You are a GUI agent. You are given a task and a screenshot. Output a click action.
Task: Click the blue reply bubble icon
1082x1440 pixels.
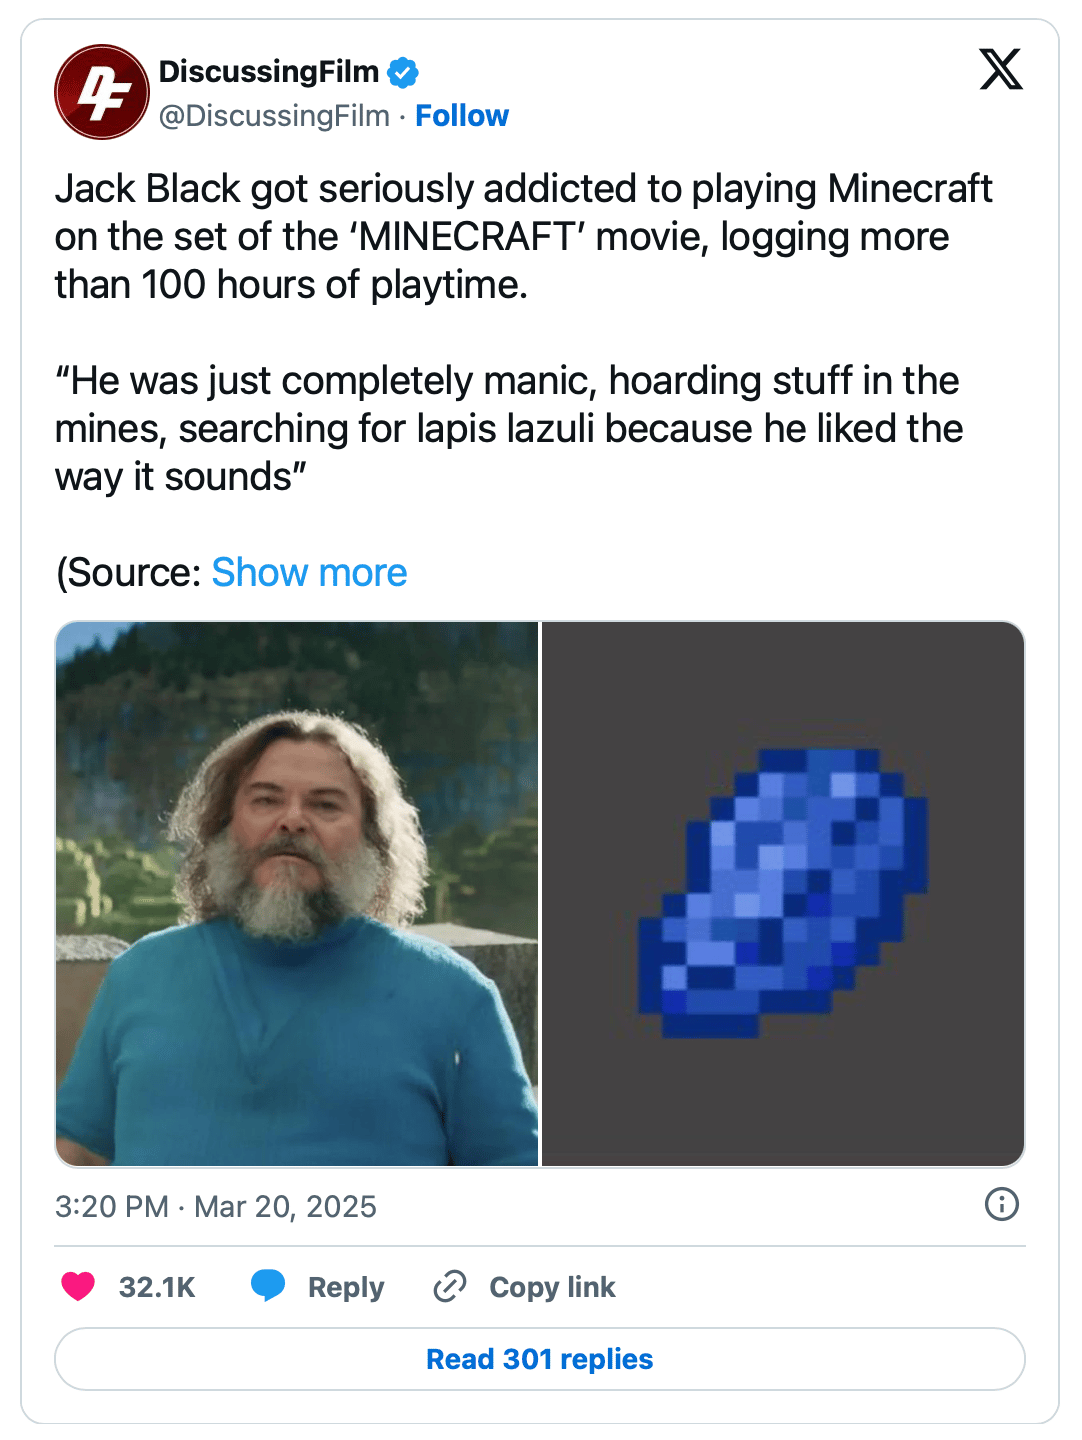point(268,1286)
